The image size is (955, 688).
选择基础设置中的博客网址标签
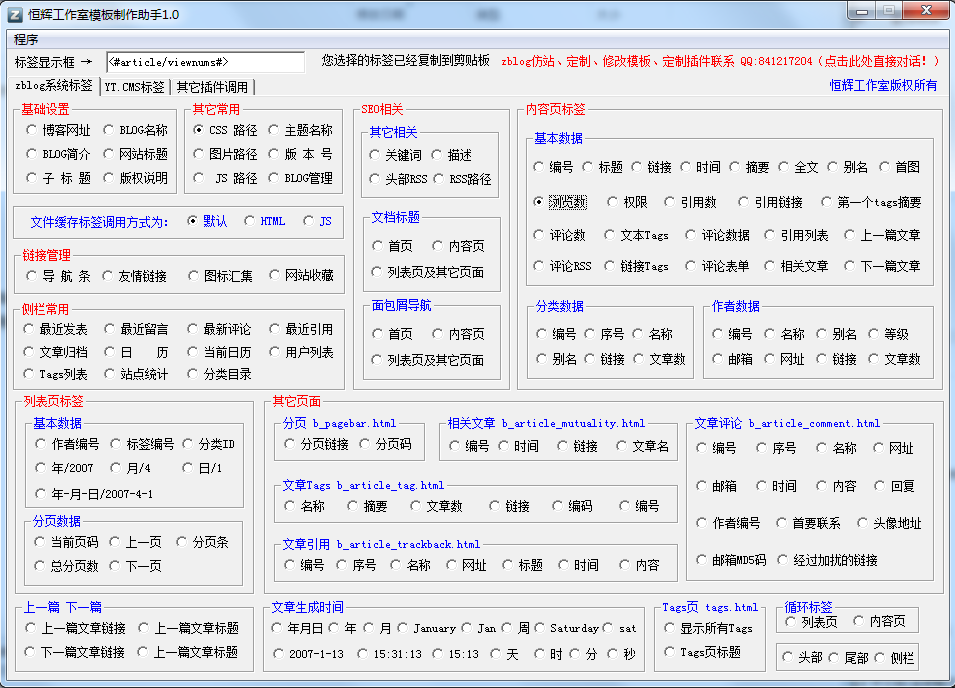pos(33,128)
